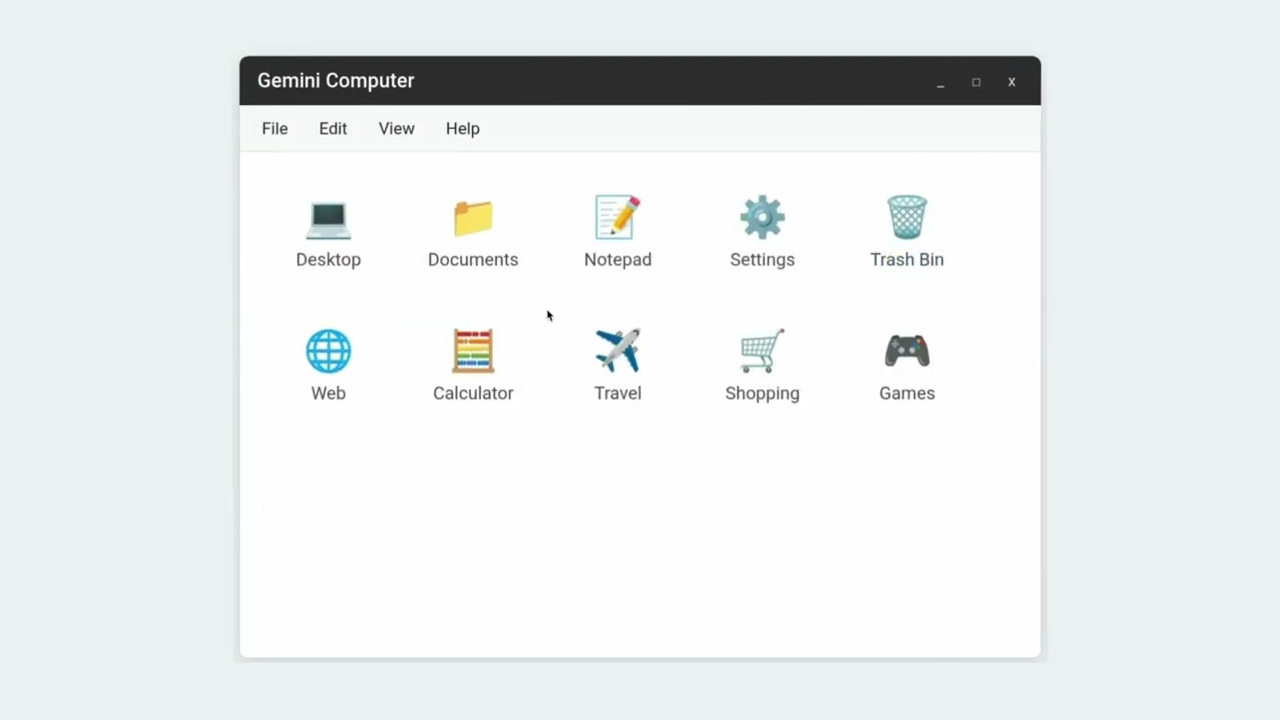Close the Gemini Computer window
The height and width of the screenshot is (720, 1280).
point(1011,82)
